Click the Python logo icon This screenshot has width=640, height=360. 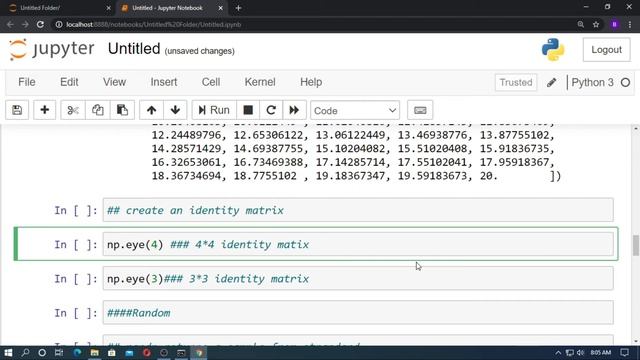[553, 50]
